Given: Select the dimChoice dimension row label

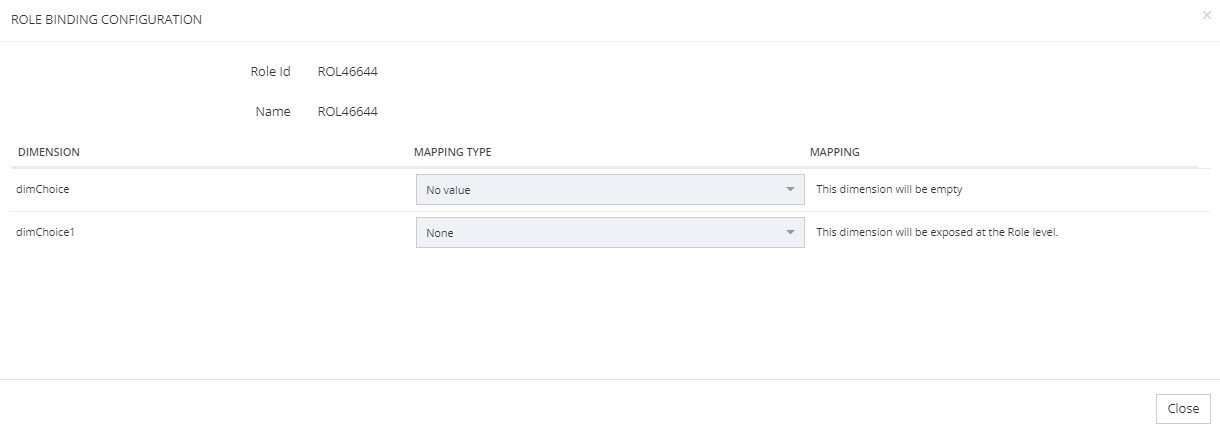Looking at the screenshot, I should click(43, 188).
